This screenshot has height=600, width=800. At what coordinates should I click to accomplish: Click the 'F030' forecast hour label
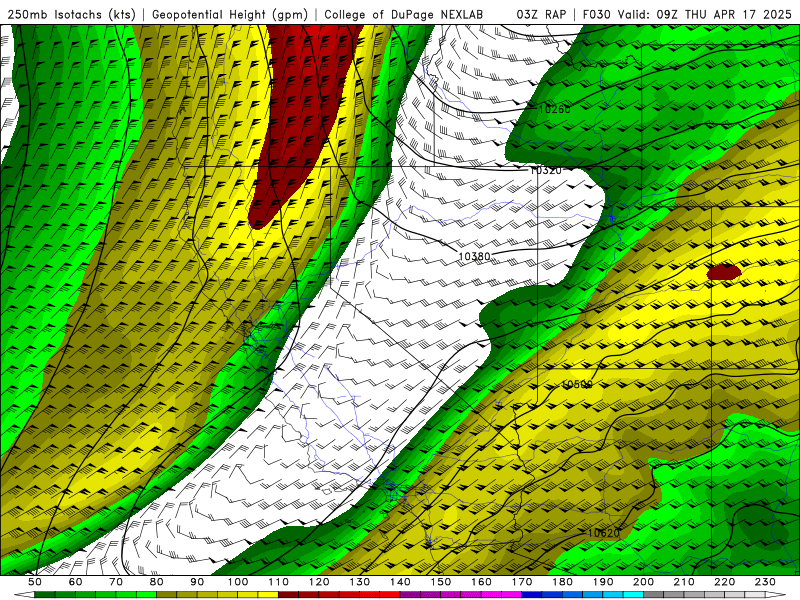point(596,14)
